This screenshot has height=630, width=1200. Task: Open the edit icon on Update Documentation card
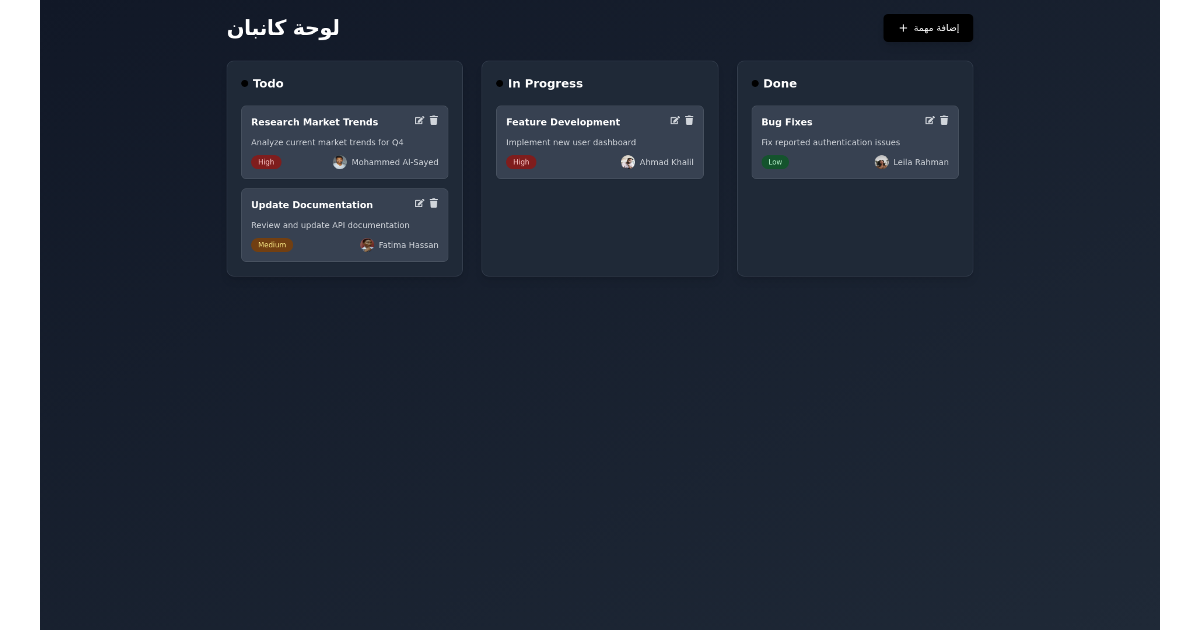click(x=420, y=203)
